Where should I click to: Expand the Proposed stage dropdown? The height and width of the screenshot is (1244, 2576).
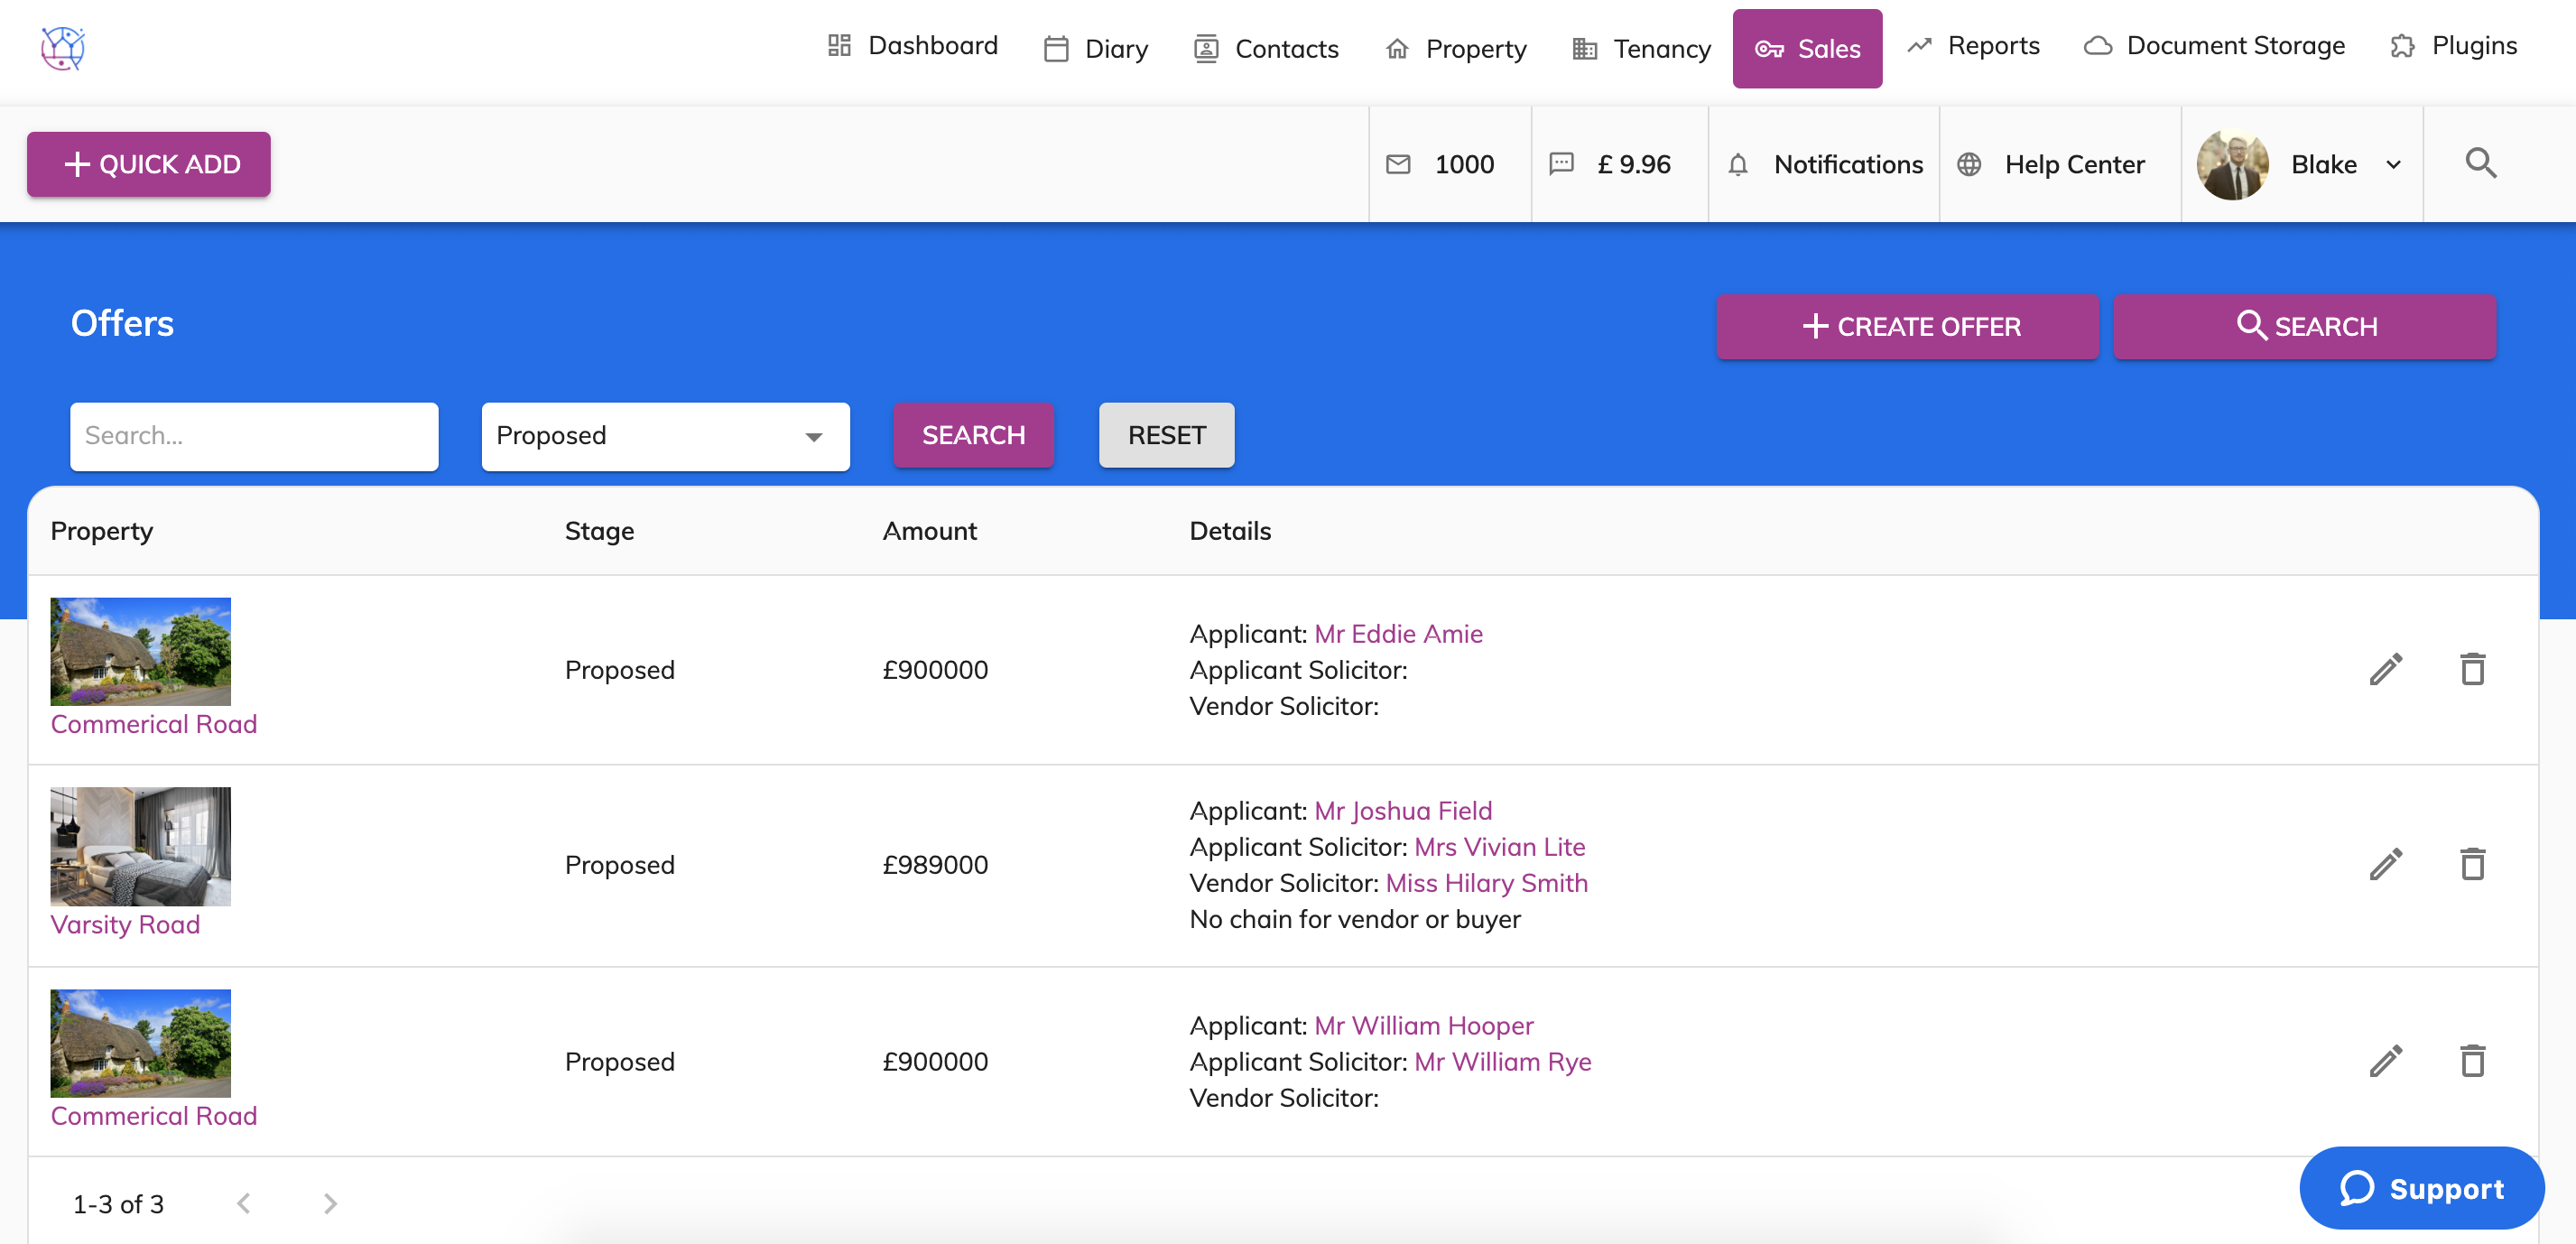coord(665,436)
